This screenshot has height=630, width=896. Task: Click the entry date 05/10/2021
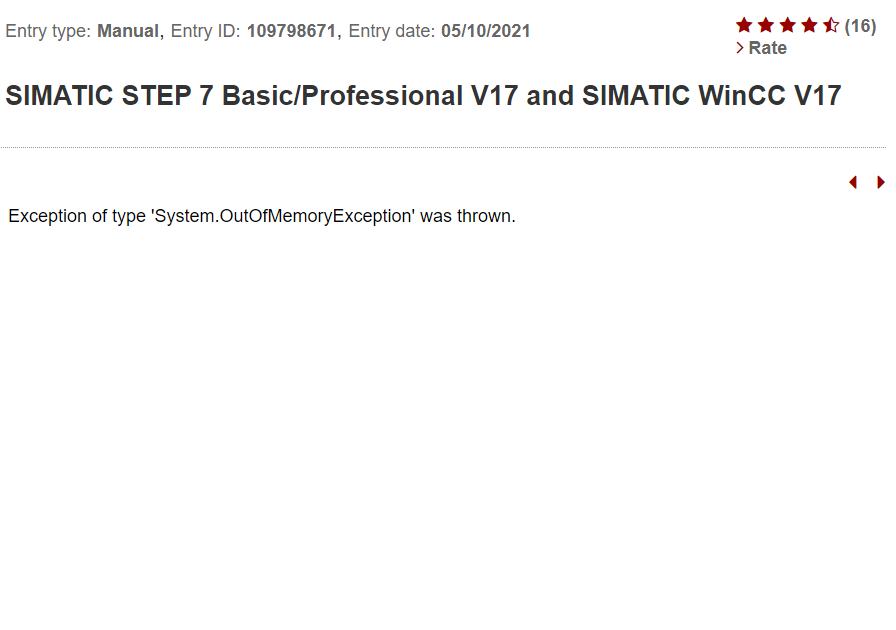point(485,31)
